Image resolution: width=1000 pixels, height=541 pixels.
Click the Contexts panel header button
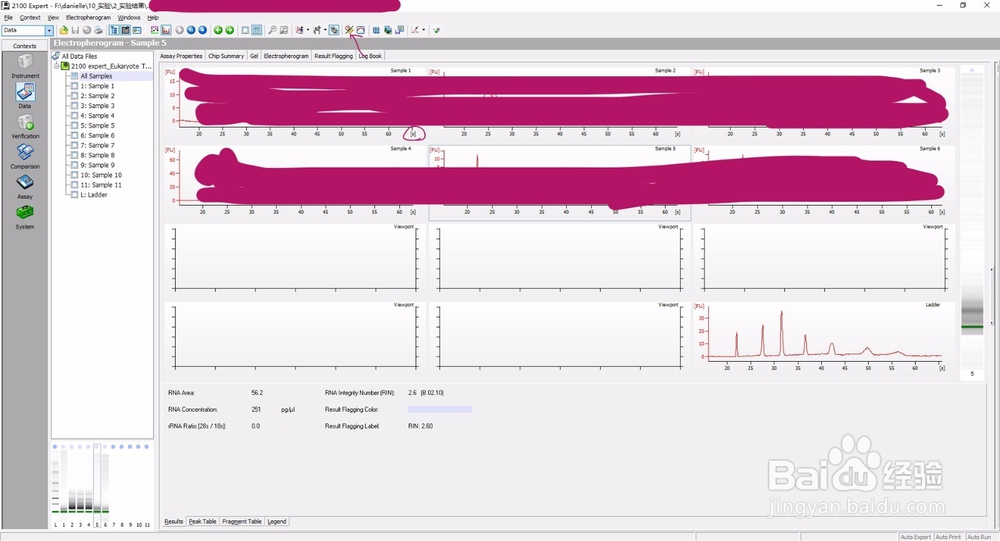click(x=25, y=46)
